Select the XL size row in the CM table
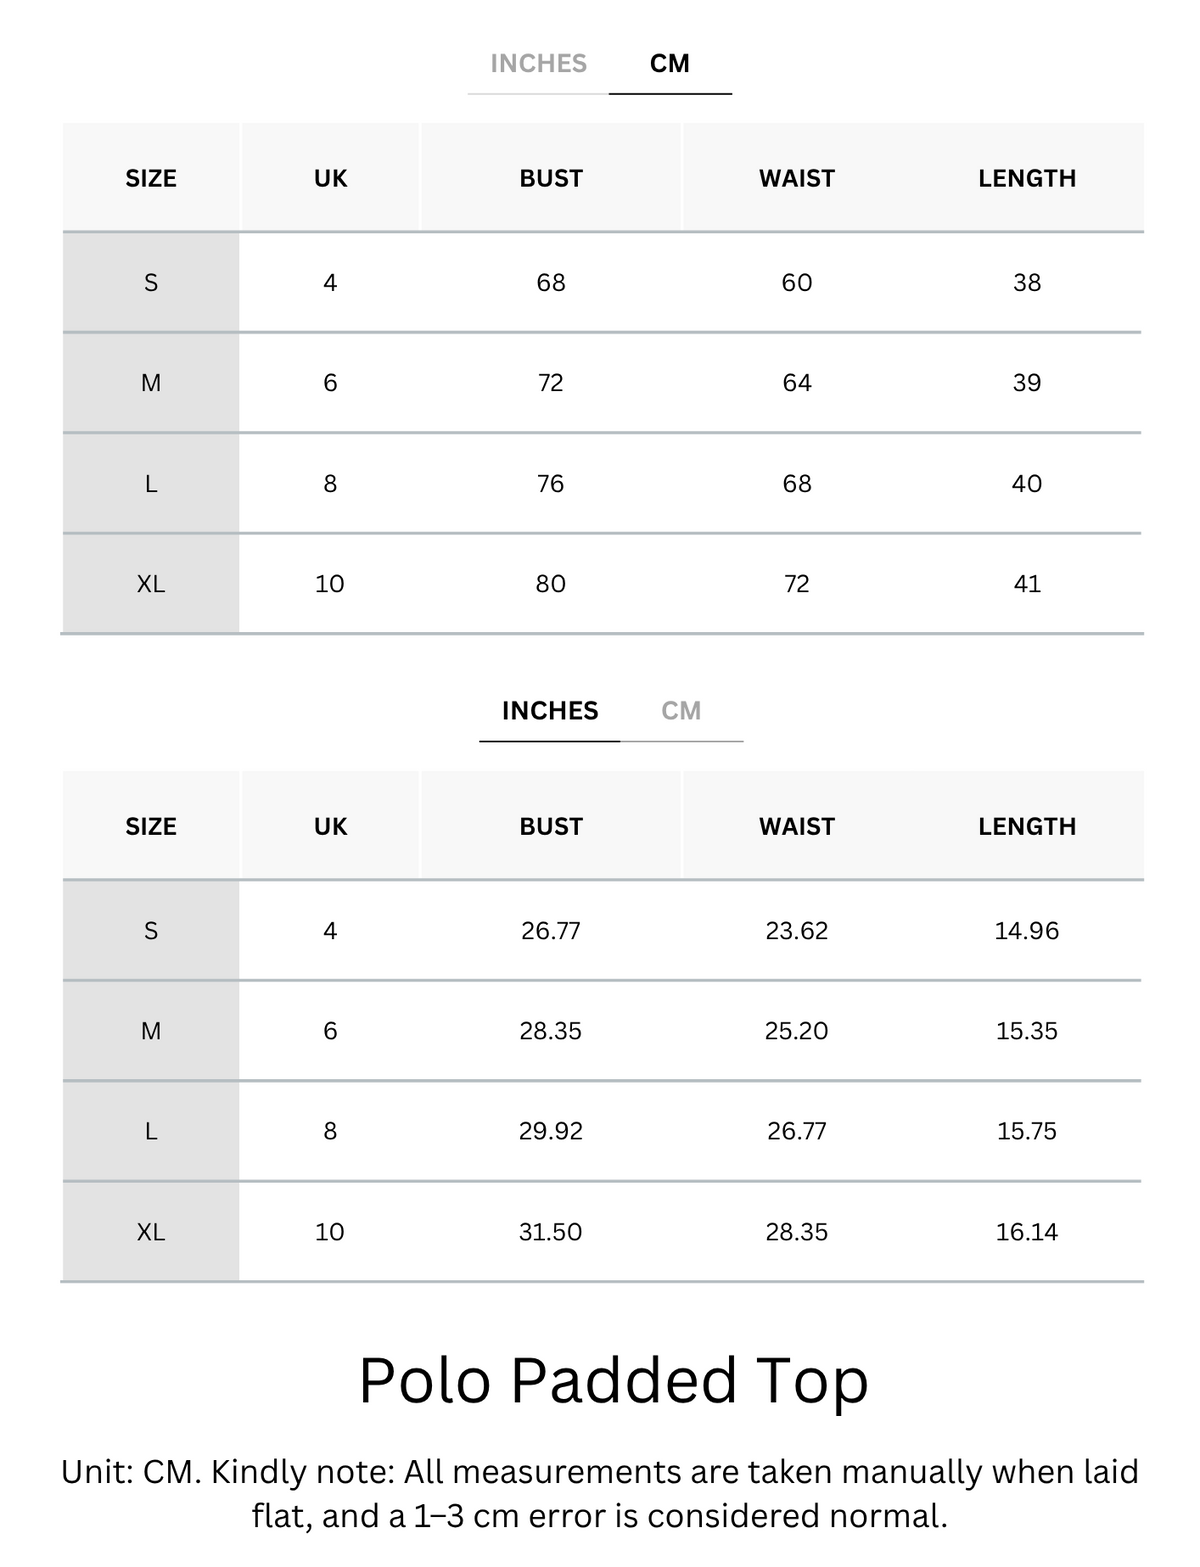Screen dimensions: 1200x1567 tap(602, 583)
